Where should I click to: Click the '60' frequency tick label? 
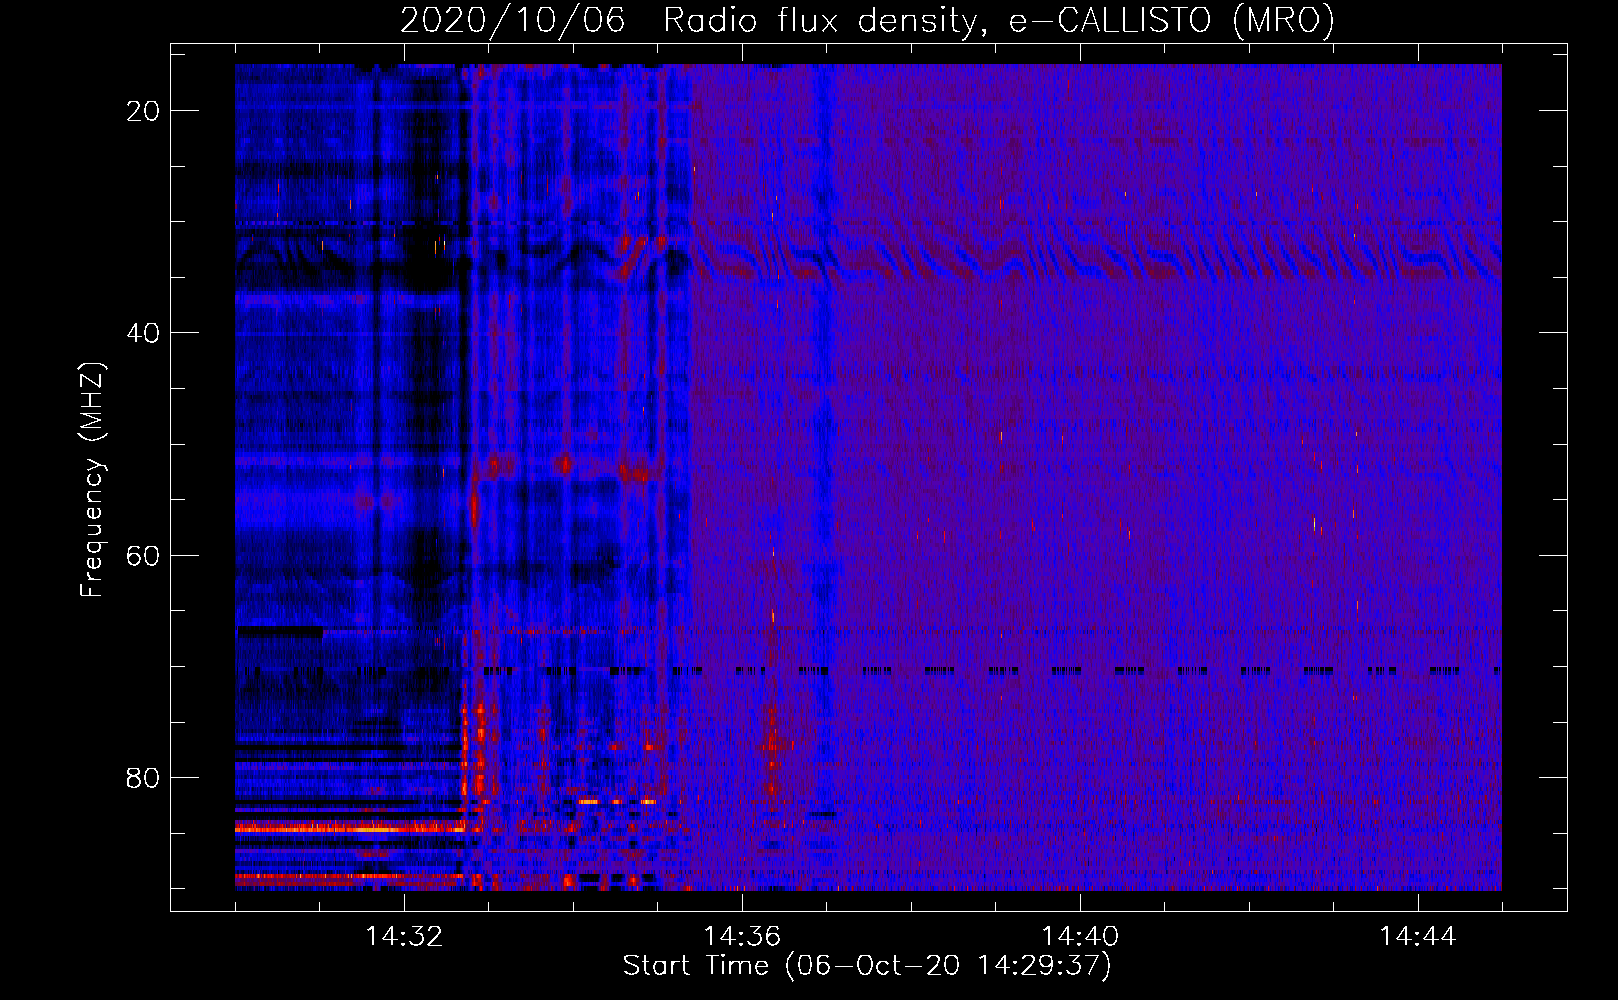pos(143,555)
